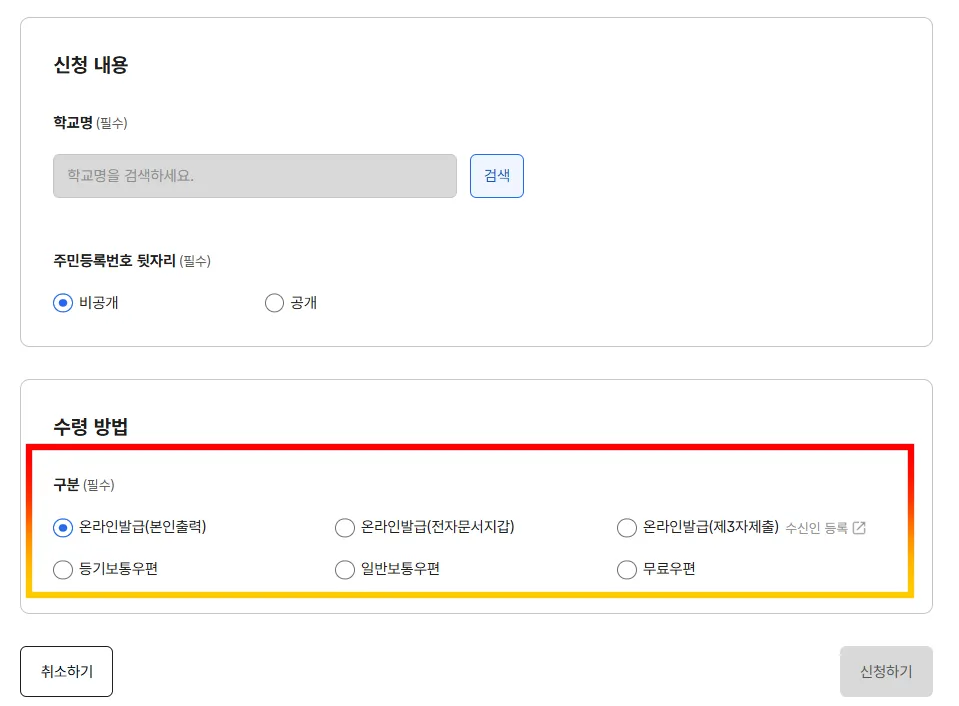Click the 수령 방법 heading
Viewport: 959px width, 706px height.
click(x=91, y=426)
